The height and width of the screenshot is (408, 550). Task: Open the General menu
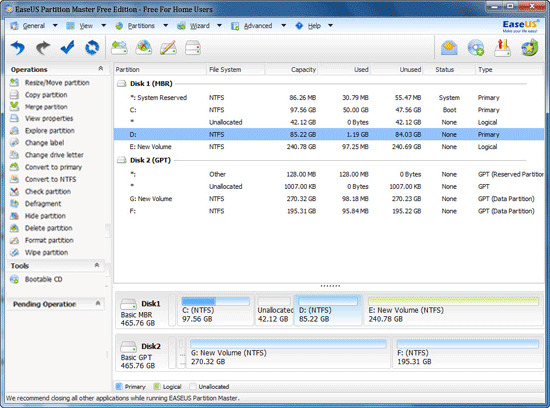[x=34, y=26]
